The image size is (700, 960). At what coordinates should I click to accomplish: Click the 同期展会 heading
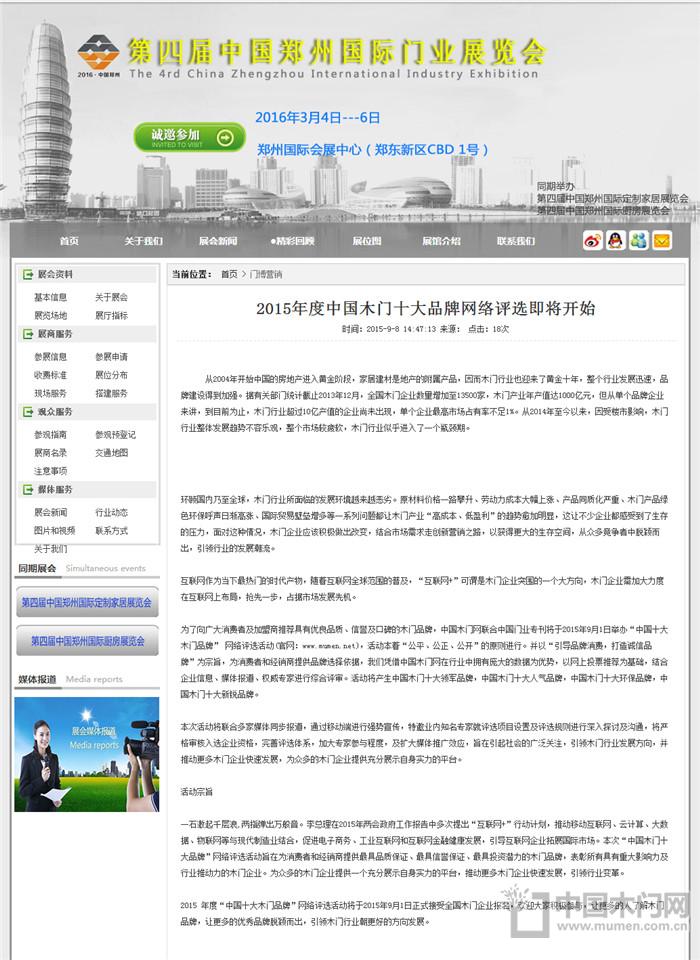(x=37, y=568)
